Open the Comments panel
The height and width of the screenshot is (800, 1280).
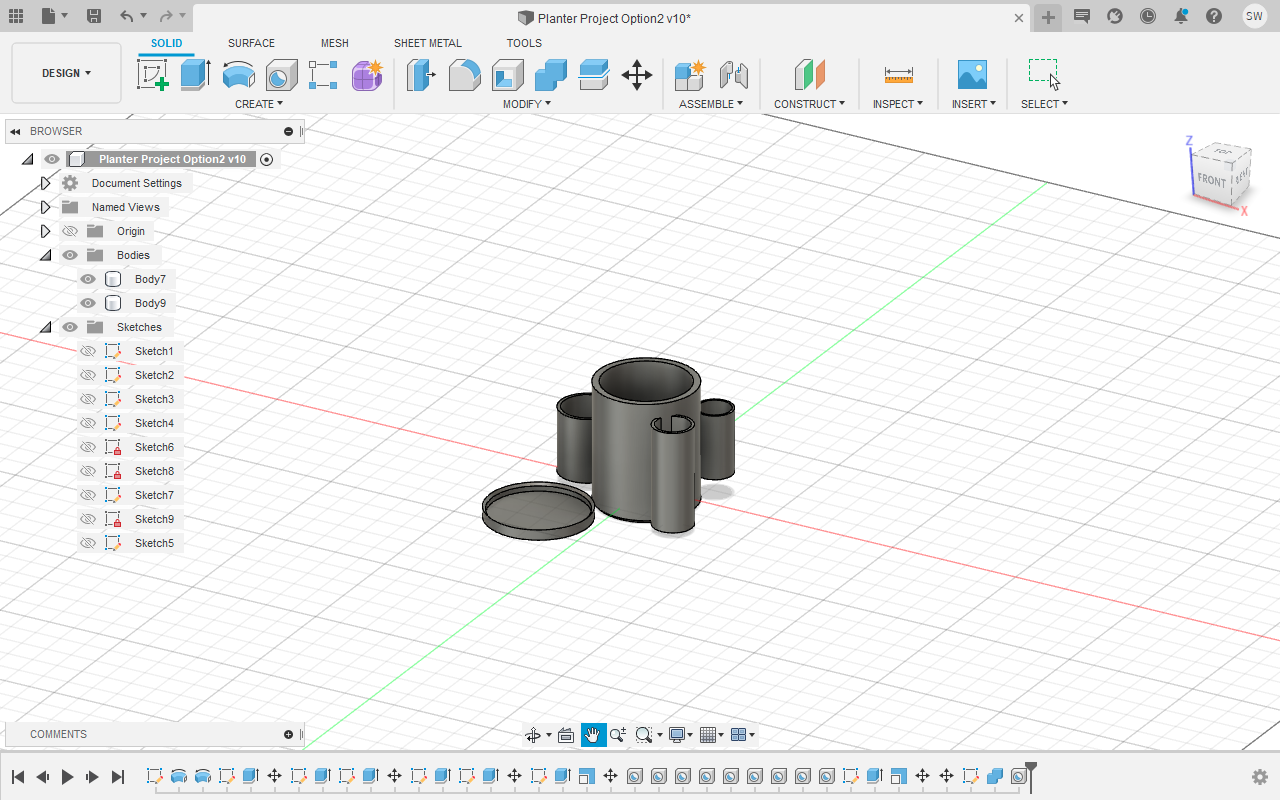point(58,734)
